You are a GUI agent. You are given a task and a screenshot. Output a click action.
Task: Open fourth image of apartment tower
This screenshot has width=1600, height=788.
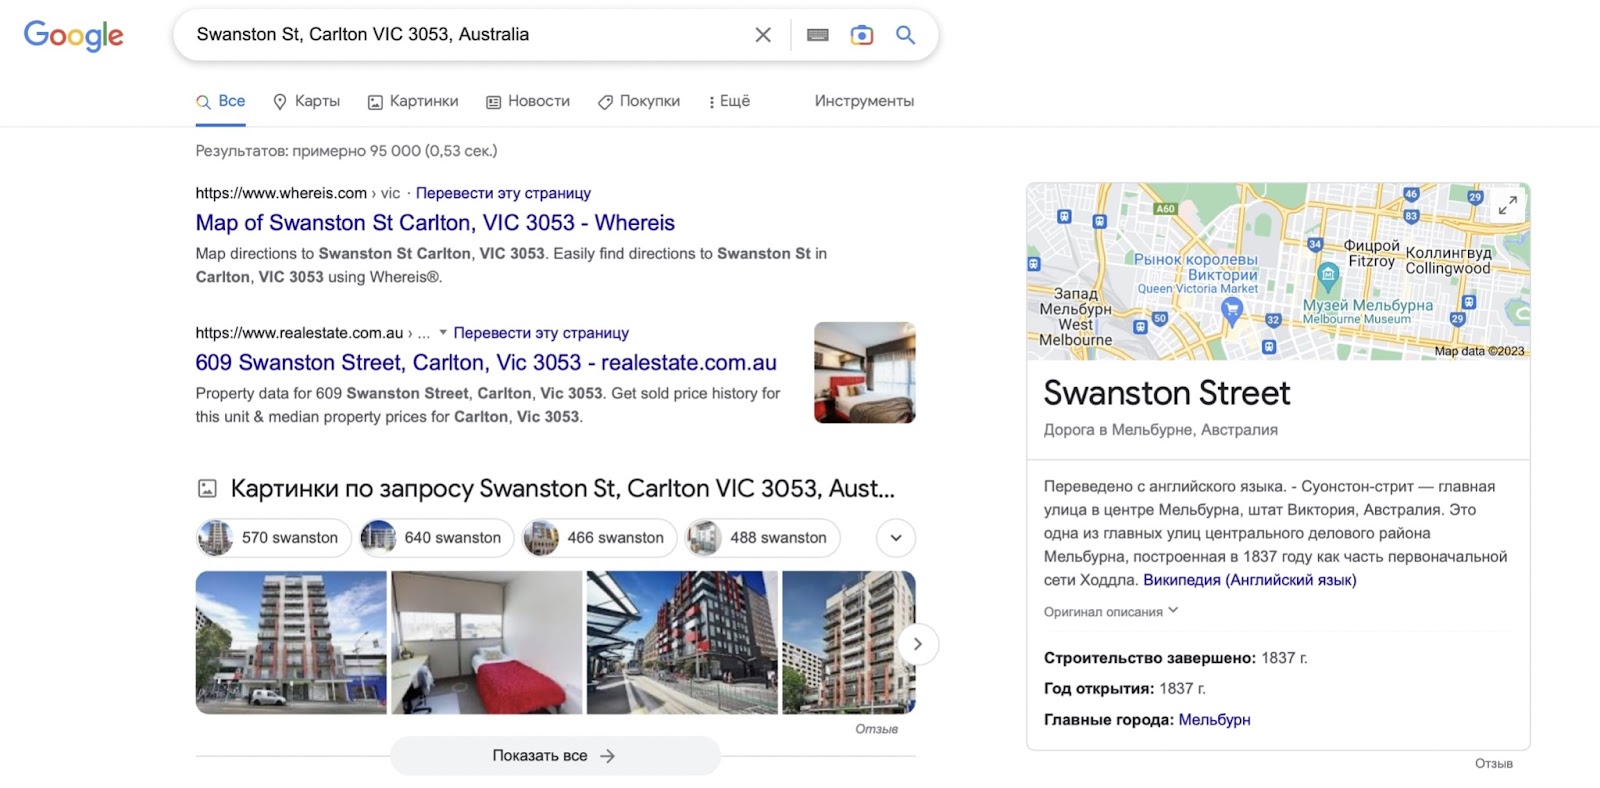848,642
